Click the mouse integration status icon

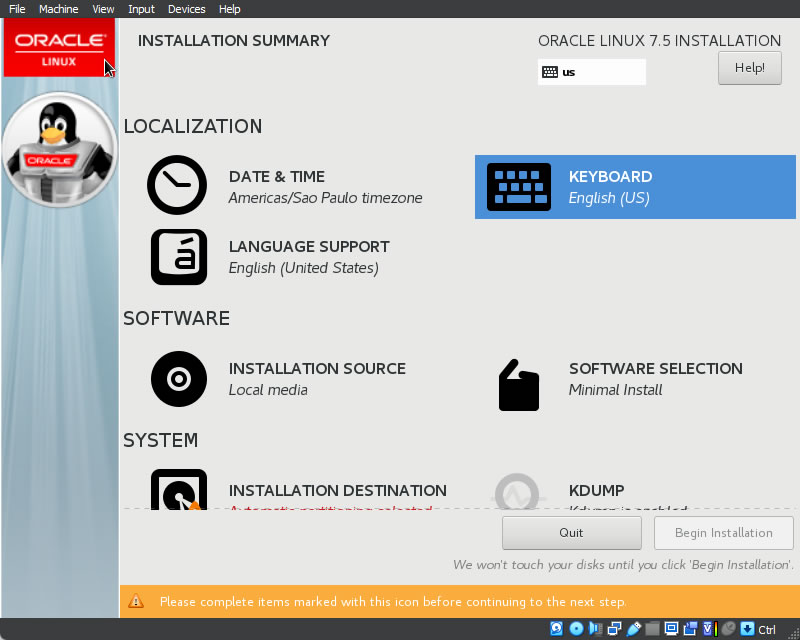[x=729, y=629]
